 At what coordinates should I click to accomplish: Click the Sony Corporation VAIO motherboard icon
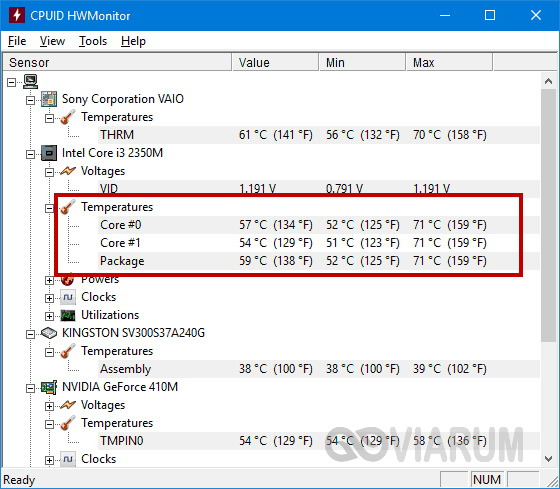pos(49,99)
